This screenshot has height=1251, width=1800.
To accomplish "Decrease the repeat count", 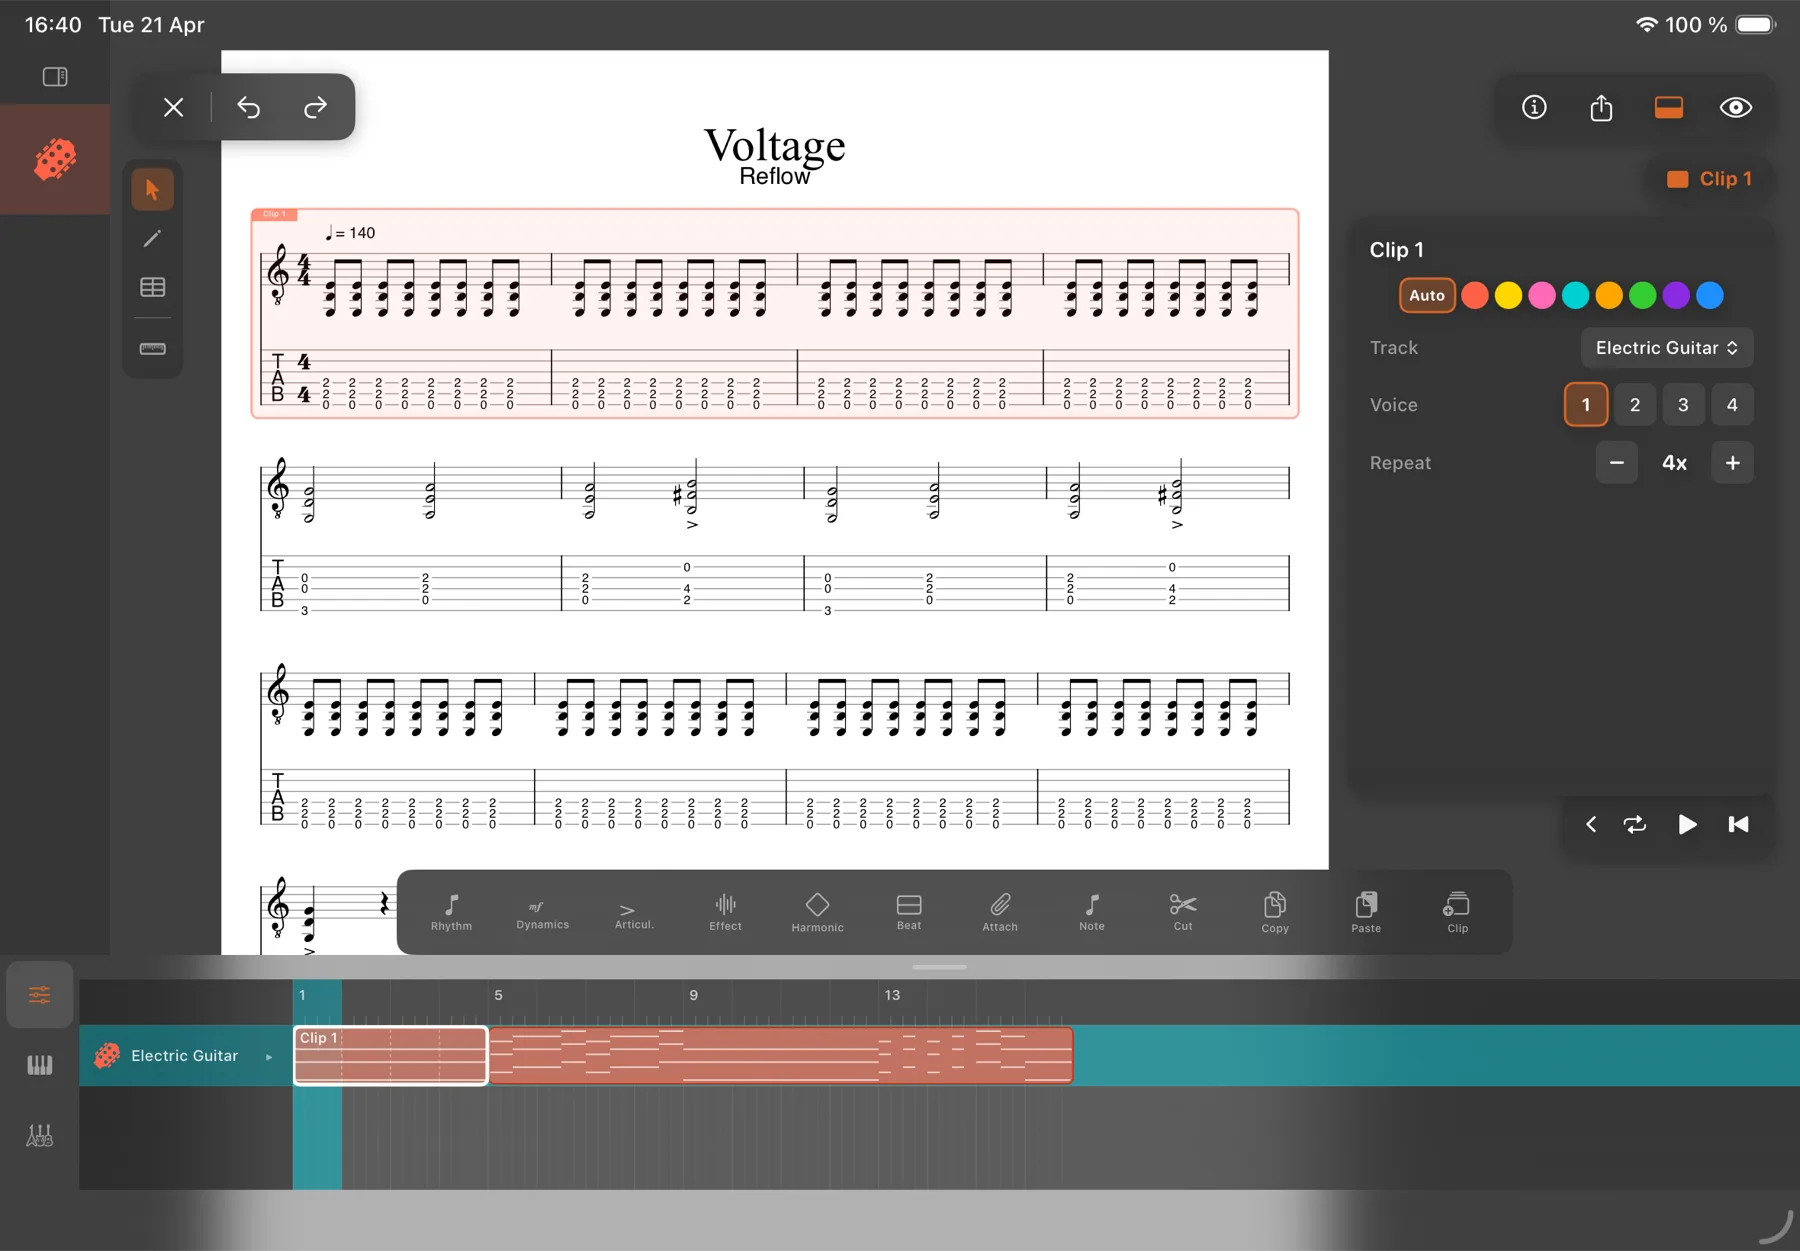I will (1617, 463).
